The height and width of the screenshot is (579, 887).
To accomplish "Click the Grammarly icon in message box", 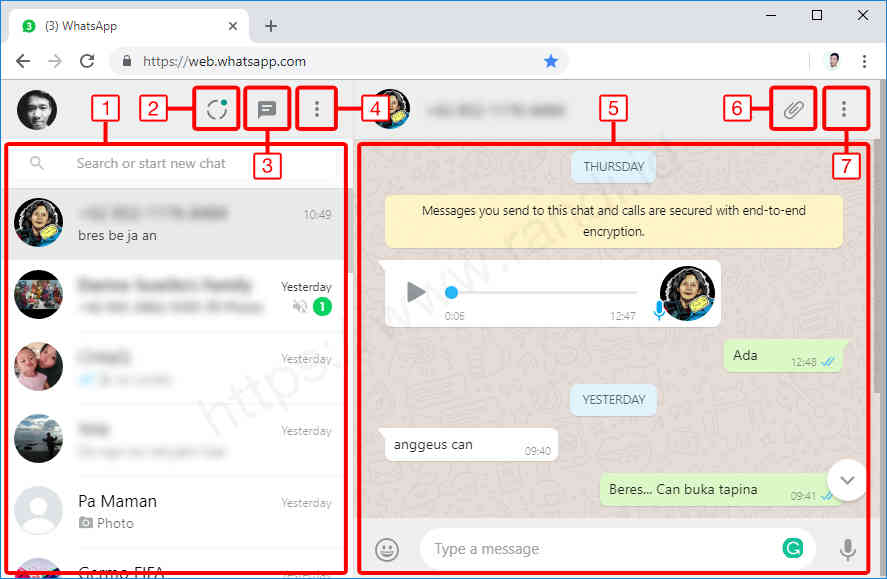I will (x=793, y=548).
